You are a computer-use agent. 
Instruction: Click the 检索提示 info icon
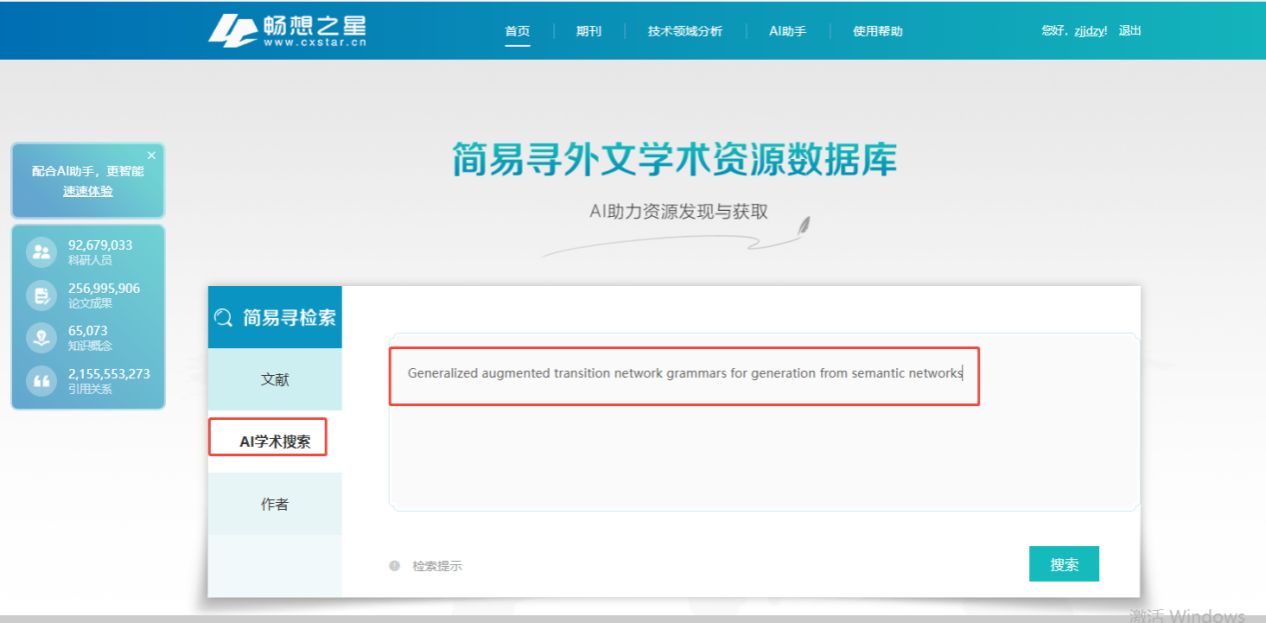pyautogui.click(x=394, y=566)
